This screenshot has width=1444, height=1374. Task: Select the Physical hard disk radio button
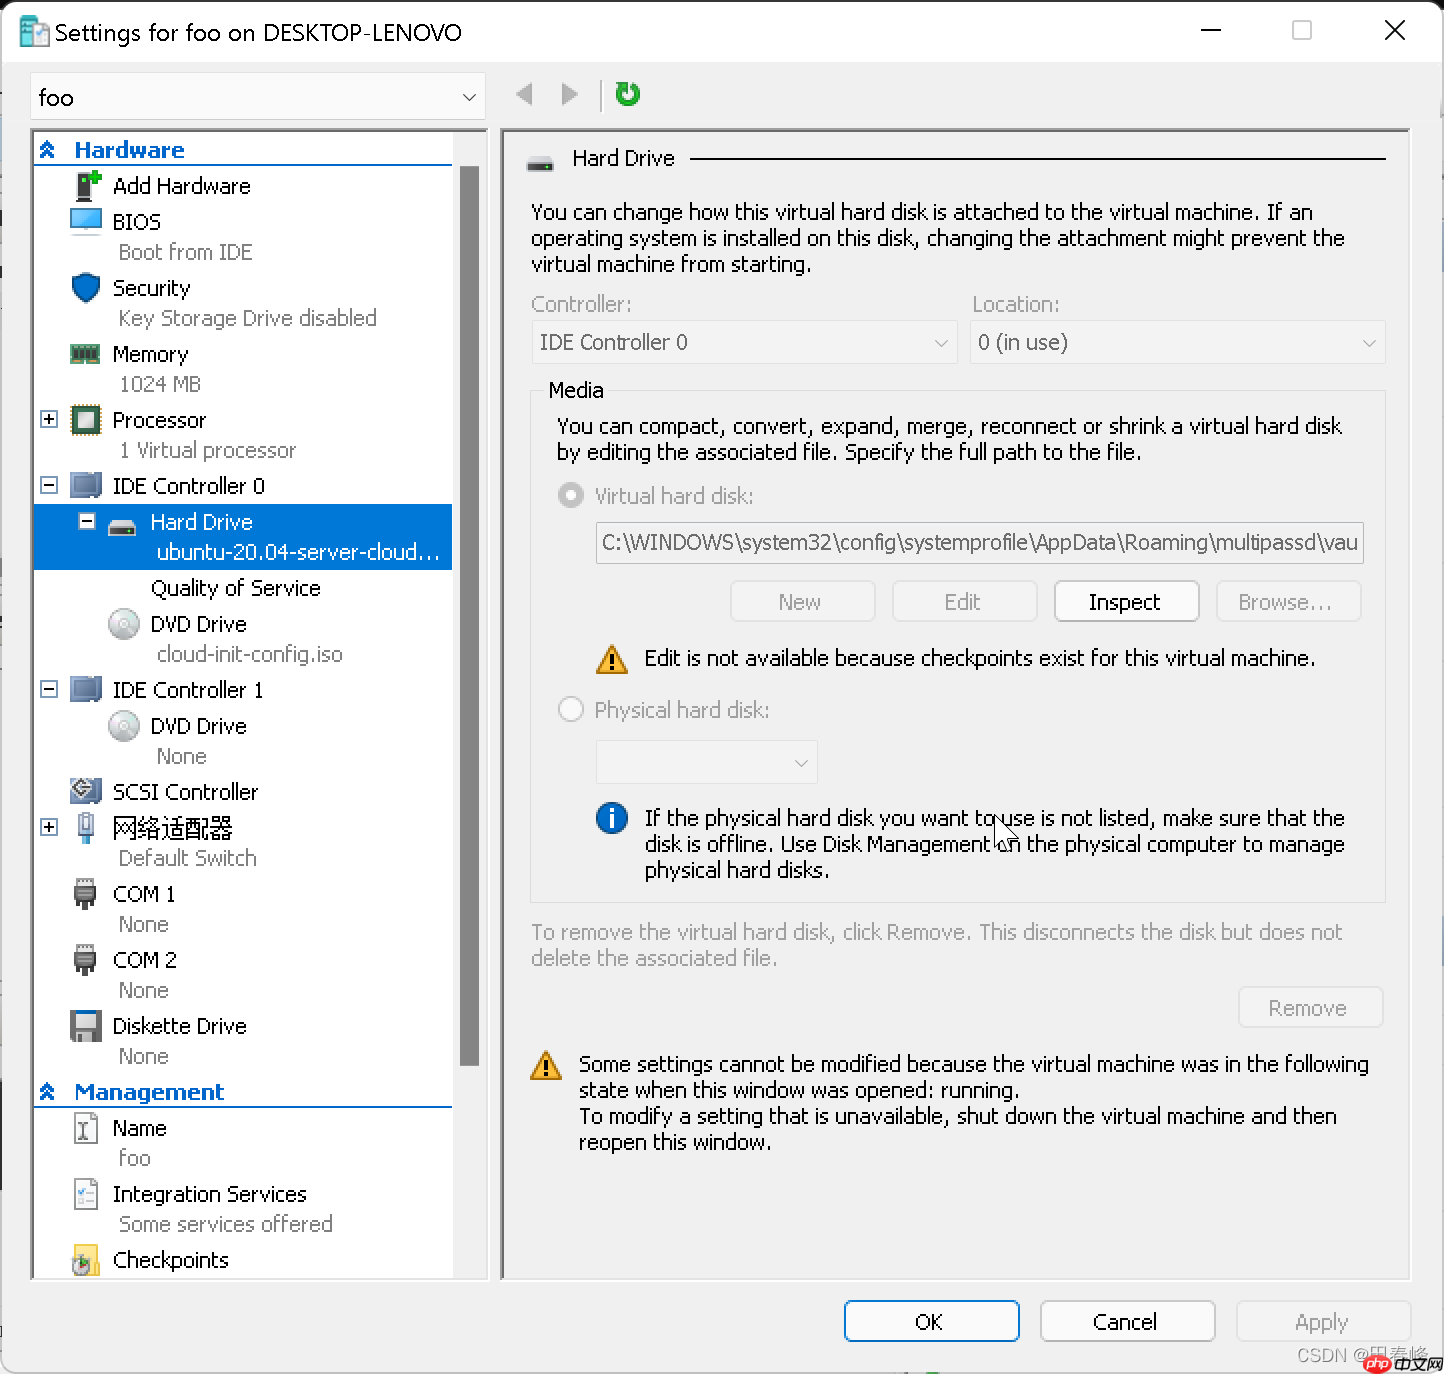click(571, 710)
